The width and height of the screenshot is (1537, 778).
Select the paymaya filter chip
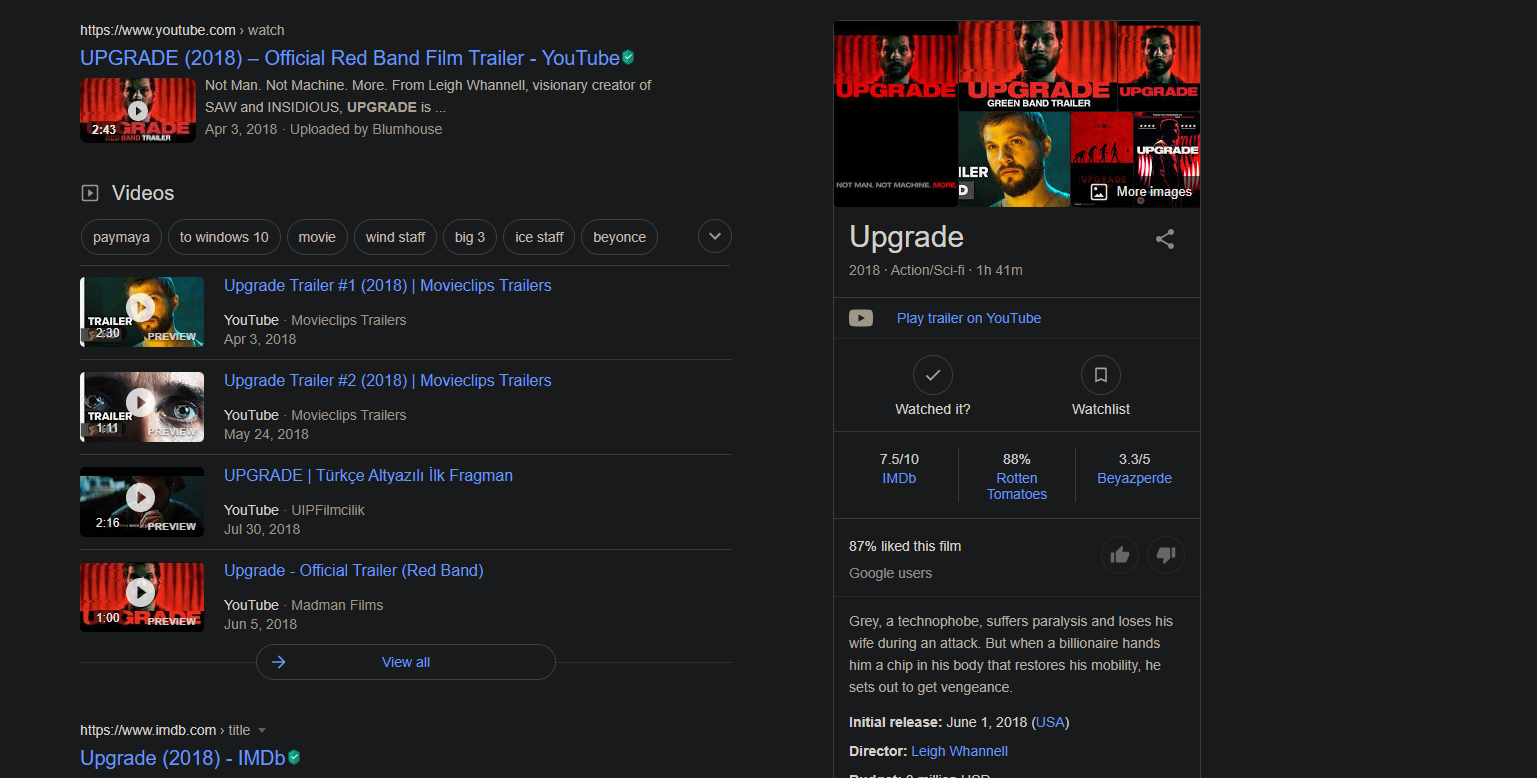121,237
